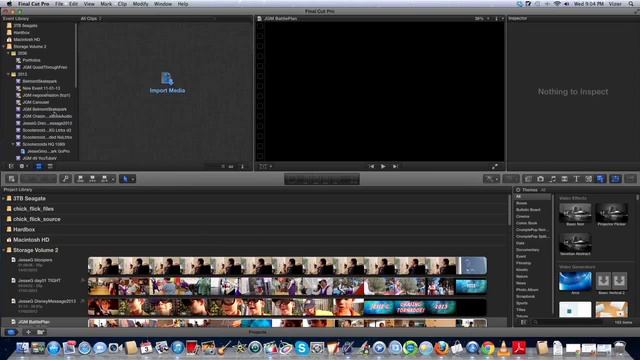Click the dashboard timecode display

[x=322, y=179]
